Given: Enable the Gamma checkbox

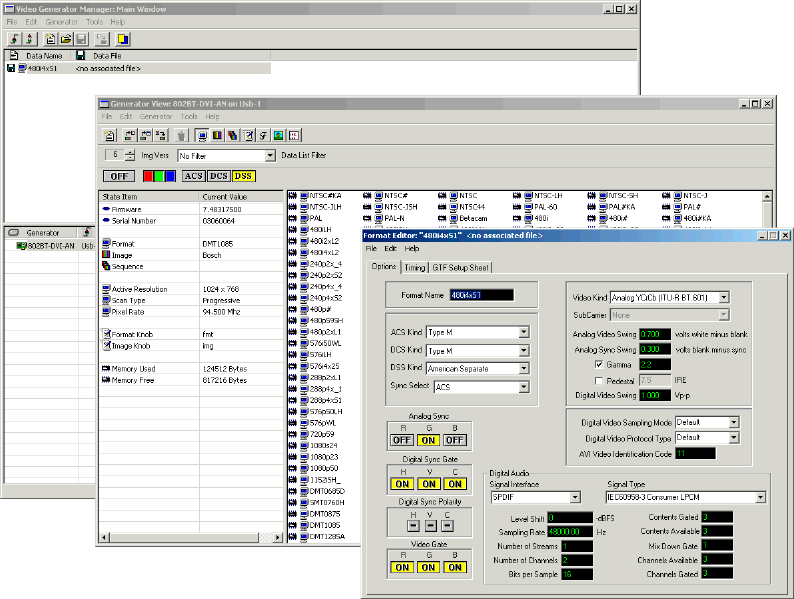Looking at the screenshot, I should pos(599,365).
